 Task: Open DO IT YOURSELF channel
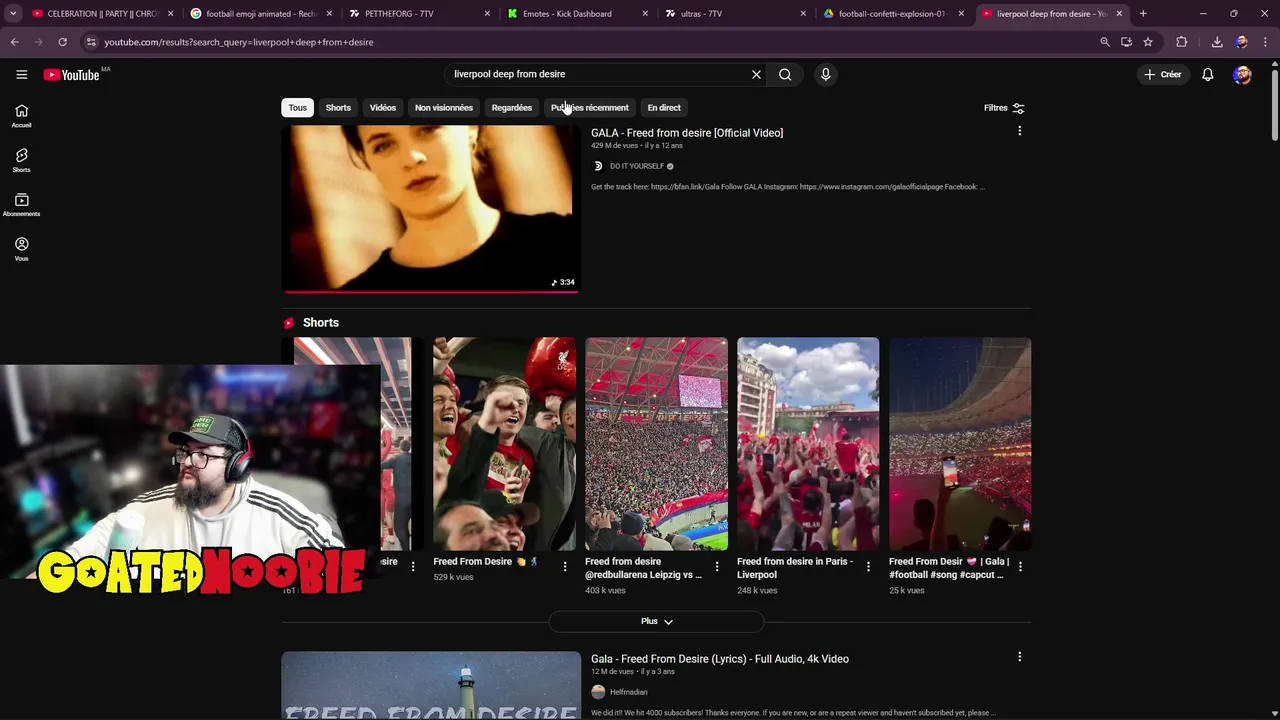(636, 166)
